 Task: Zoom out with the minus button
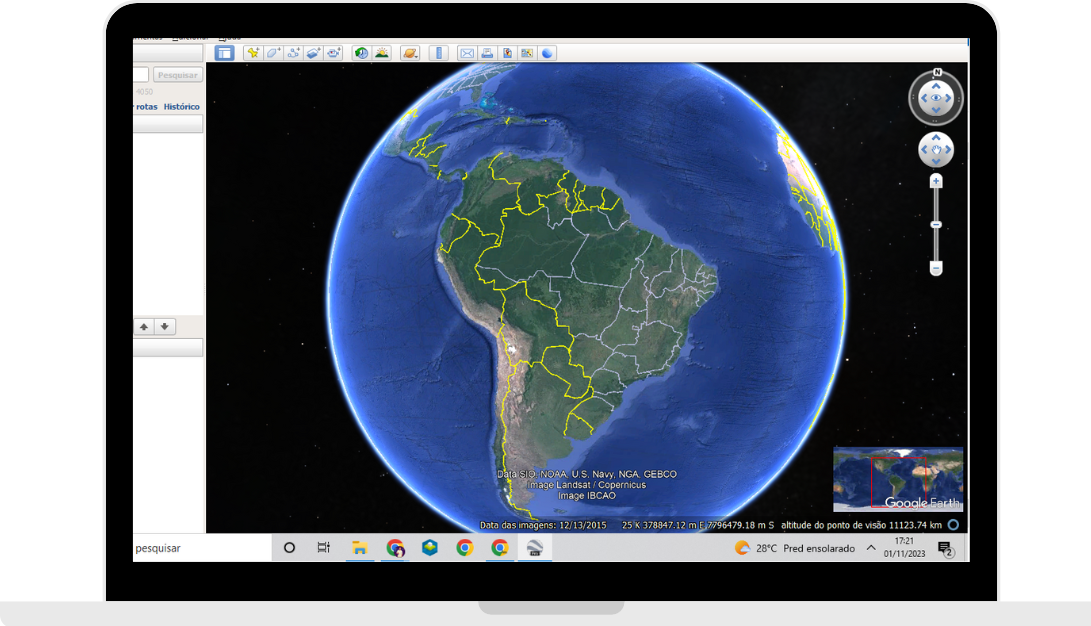[936, 268]
